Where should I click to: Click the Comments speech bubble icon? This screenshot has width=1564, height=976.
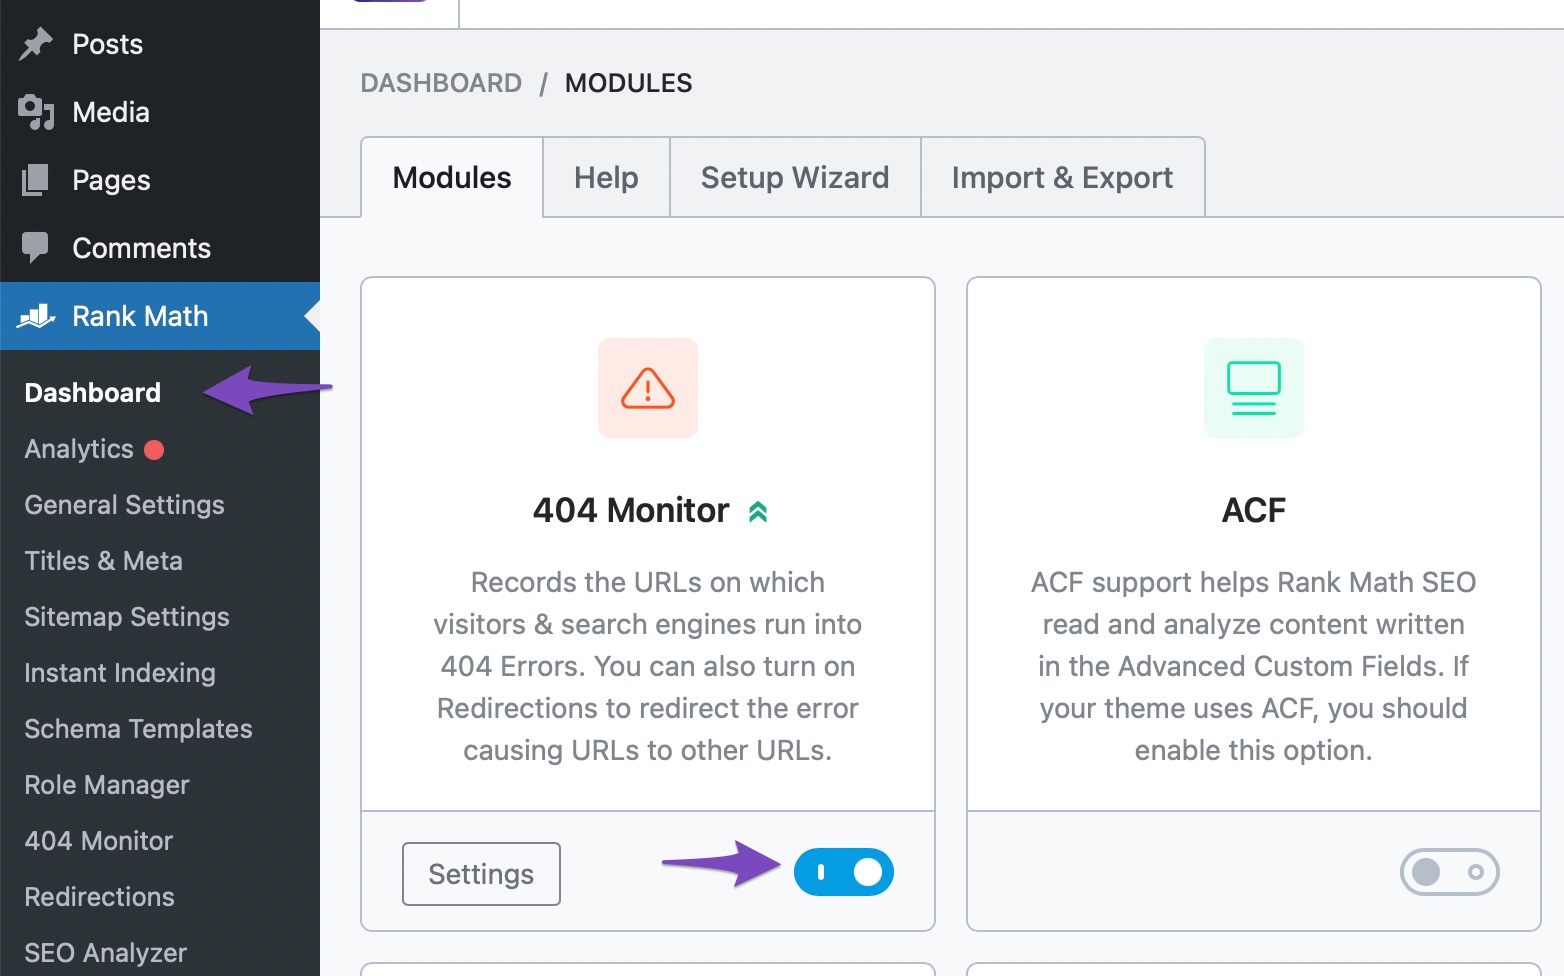(36, 247)
